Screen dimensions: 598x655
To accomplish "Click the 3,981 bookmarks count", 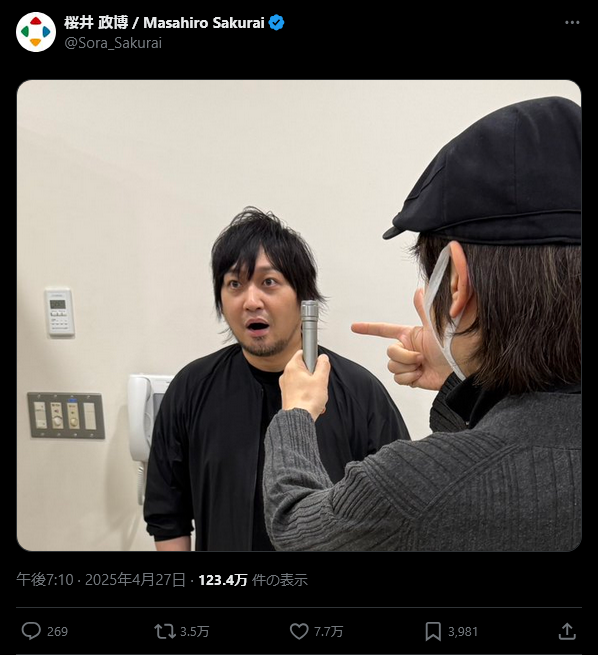I will [x=463, y=631].
